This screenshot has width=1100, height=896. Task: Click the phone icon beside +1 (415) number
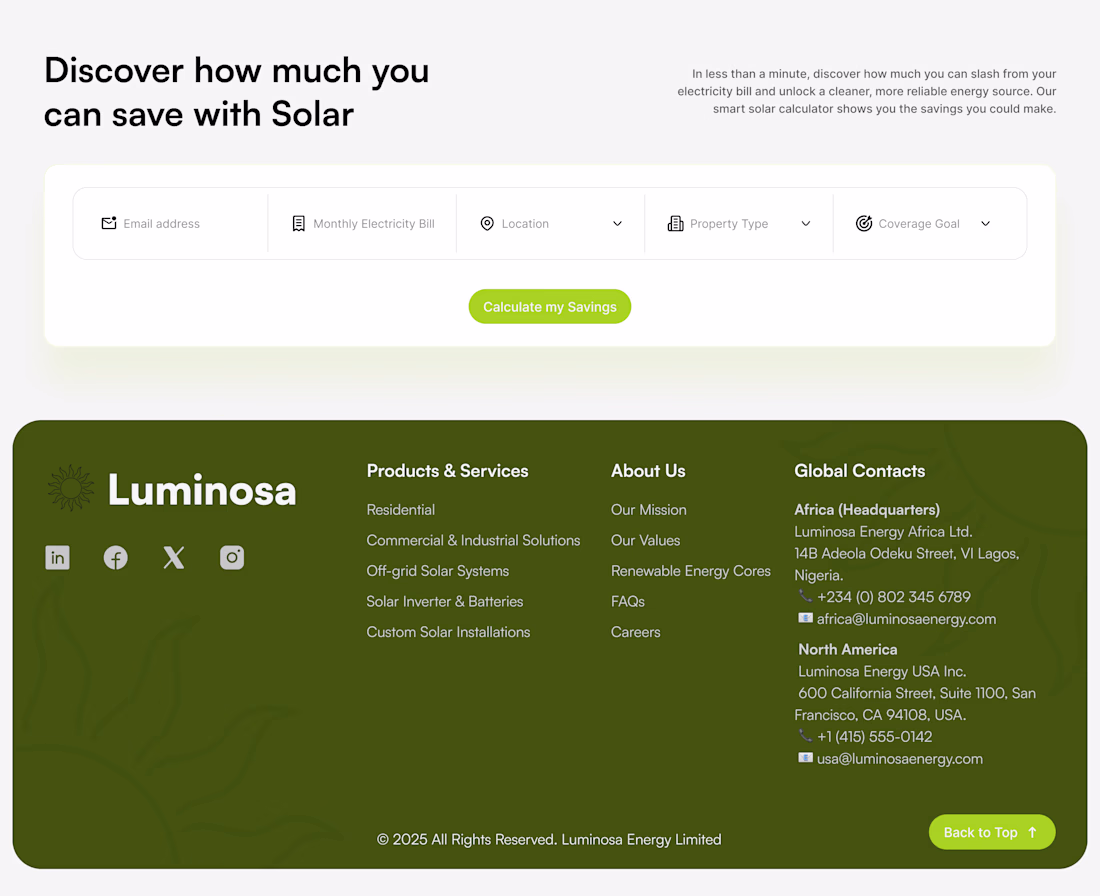(805, 736)
